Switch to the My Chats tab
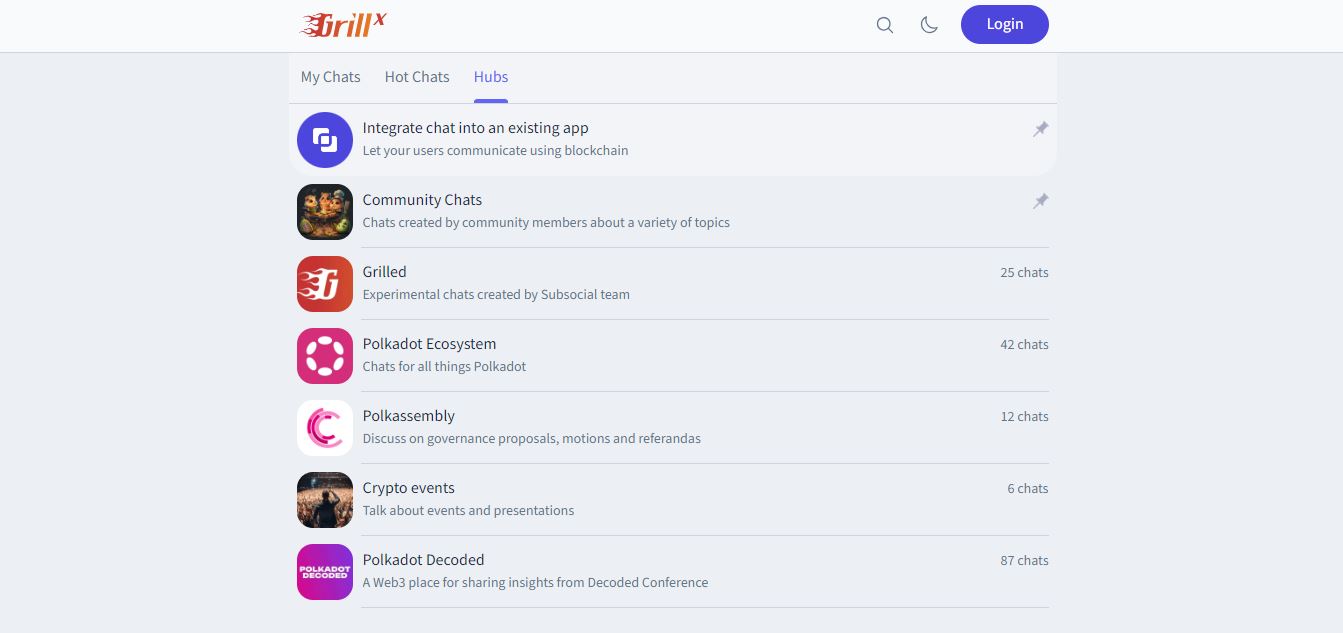 330,77
